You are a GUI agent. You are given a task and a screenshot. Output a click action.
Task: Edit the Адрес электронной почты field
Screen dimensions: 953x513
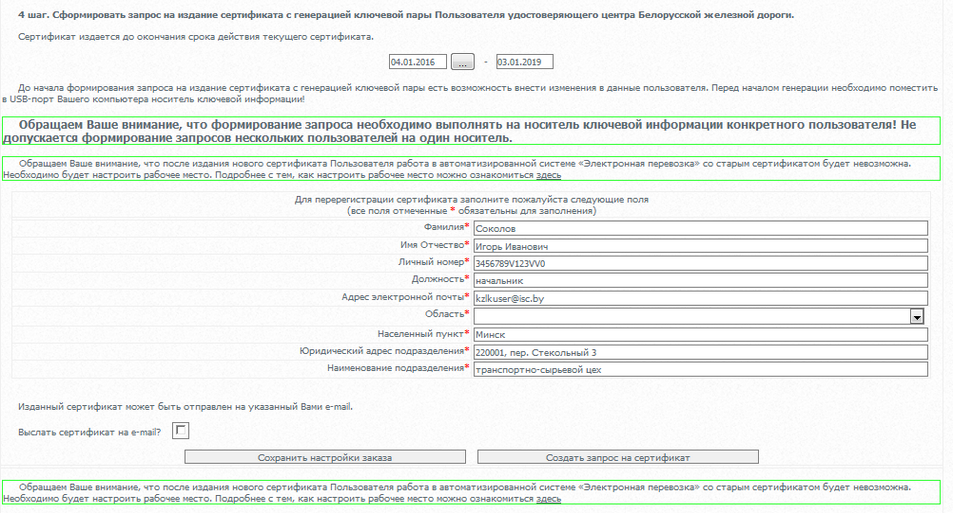pyautogui.click(x=700, y=298)
